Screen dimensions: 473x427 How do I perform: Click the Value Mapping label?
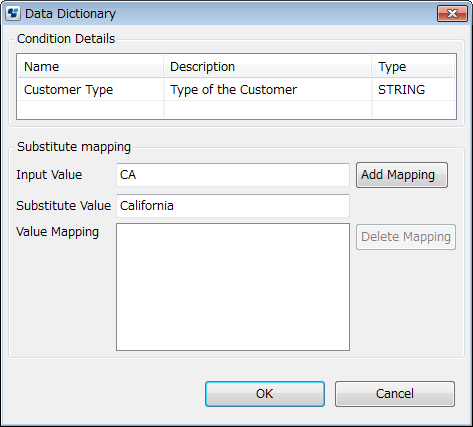click(57, 232)
